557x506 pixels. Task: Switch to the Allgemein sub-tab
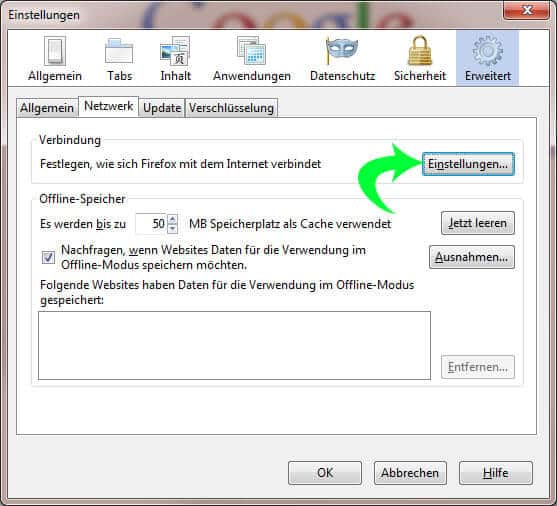point(47,108)
